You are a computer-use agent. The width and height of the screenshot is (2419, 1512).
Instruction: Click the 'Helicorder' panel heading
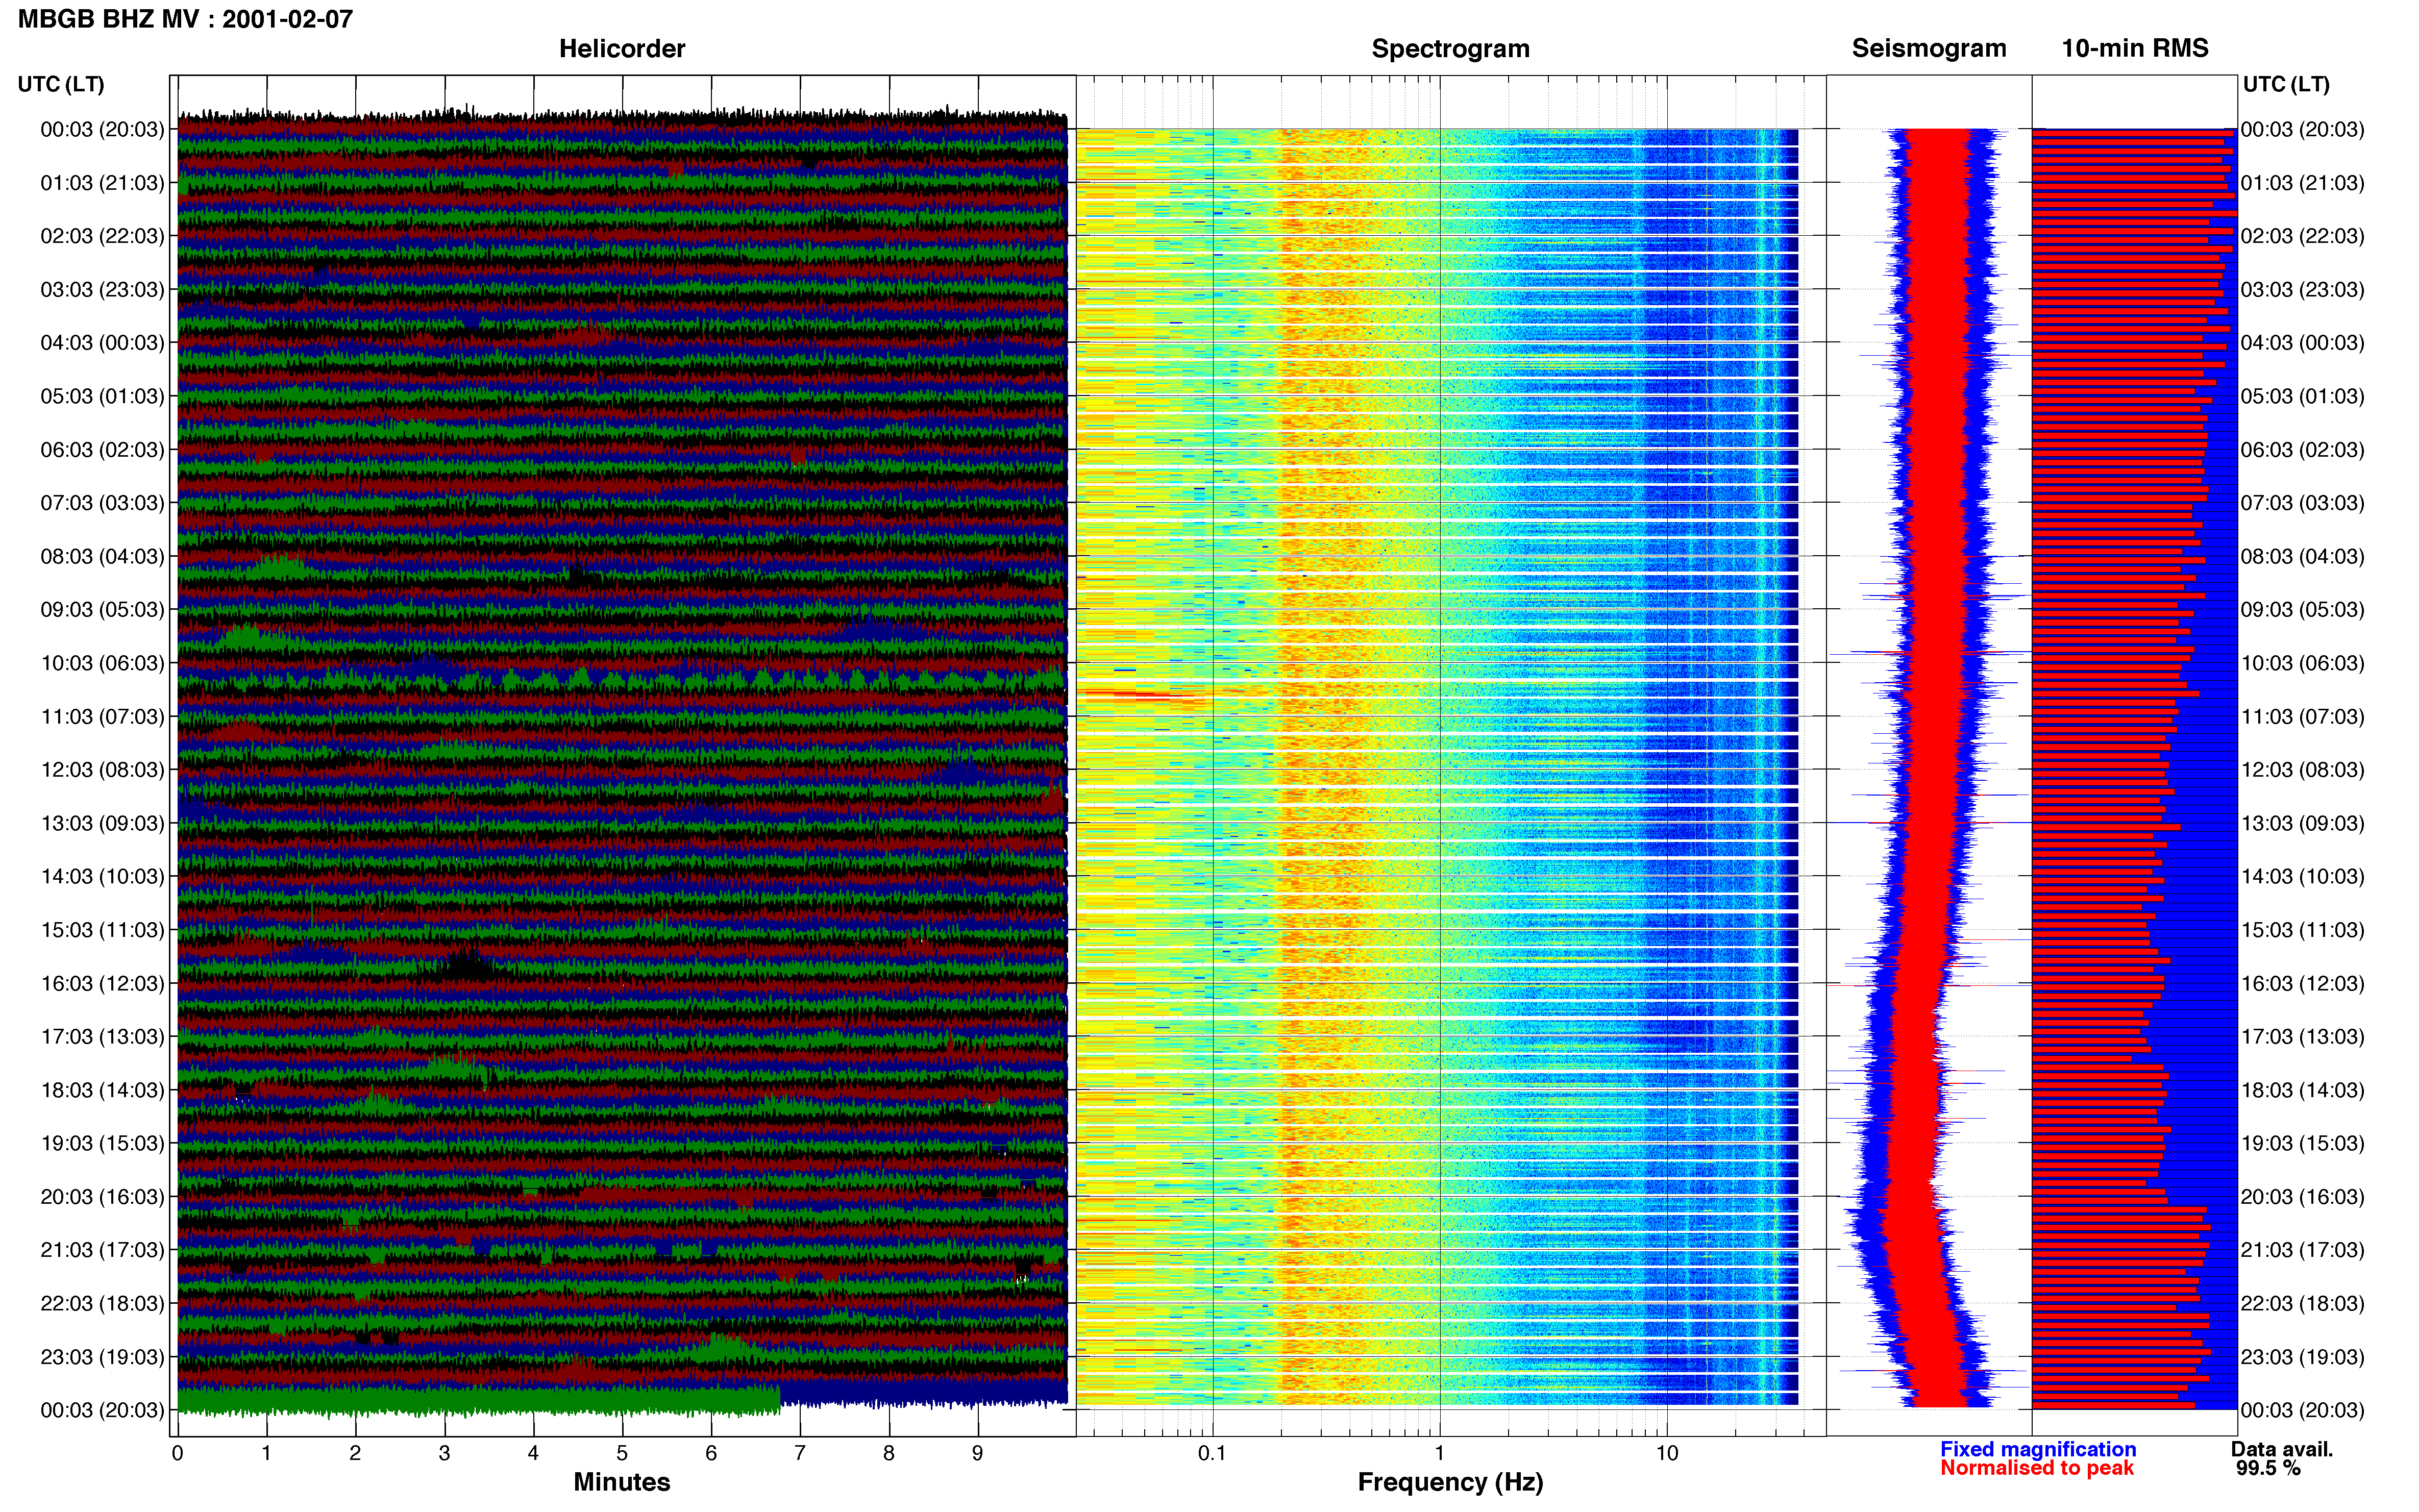point(622,48)
